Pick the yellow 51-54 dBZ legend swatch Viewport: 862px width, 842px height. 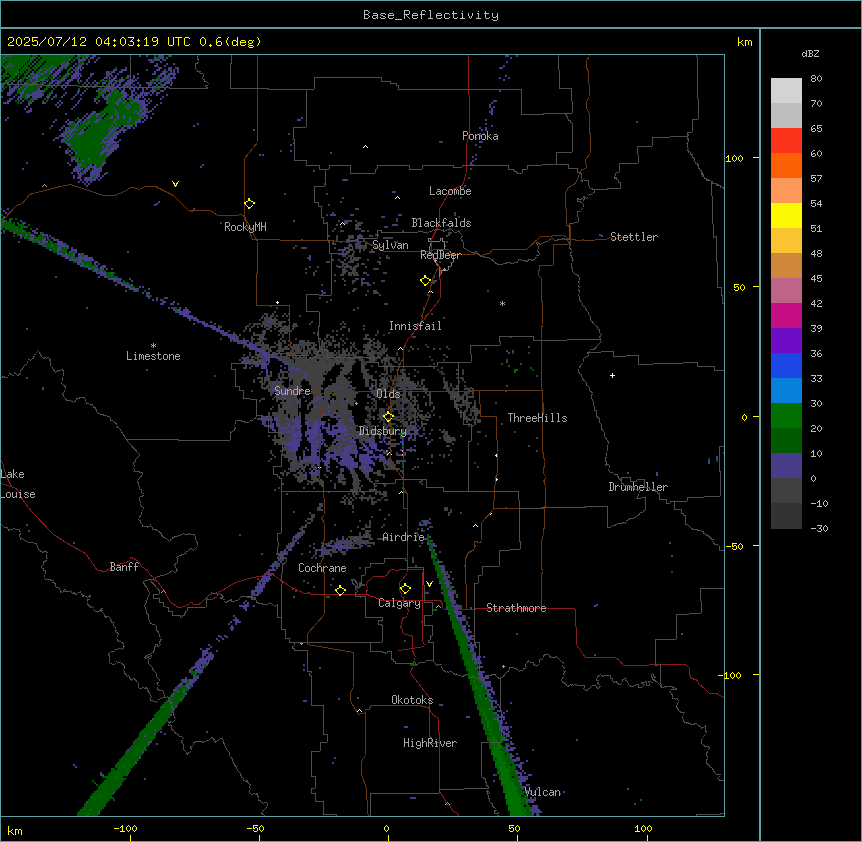[786, 215]
